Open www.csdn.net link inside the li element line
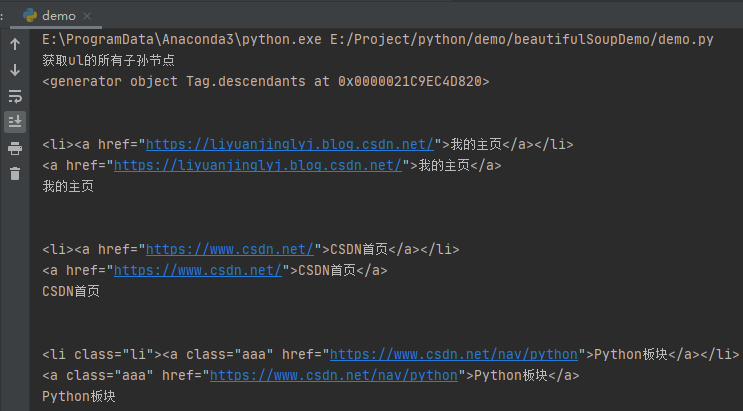Screen dimensions: 743x411 [x=229, y=249]
